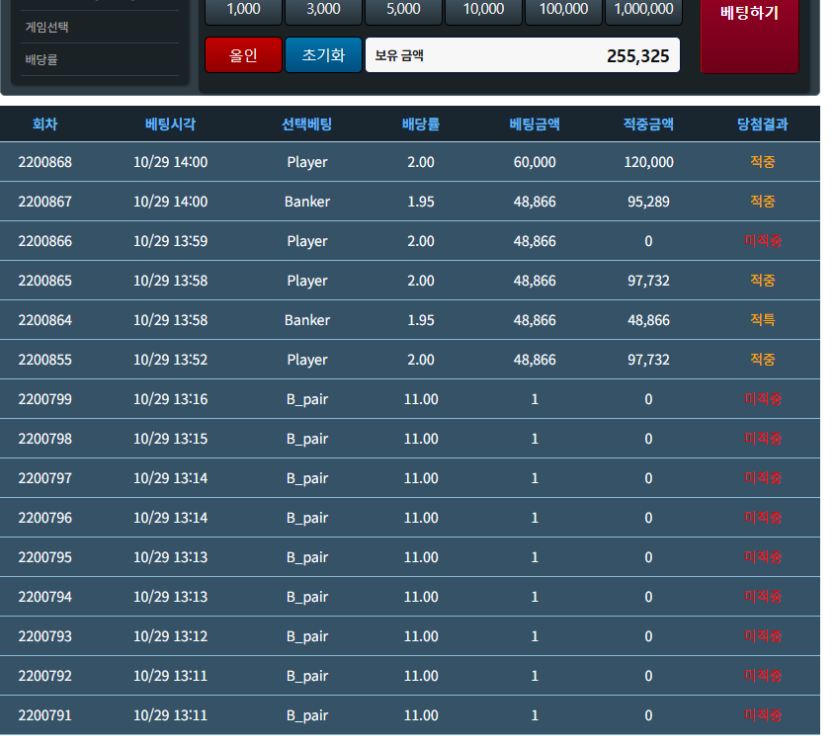
Task: Click Banker selection in round 2200864 row
Action: coord(307,320)
